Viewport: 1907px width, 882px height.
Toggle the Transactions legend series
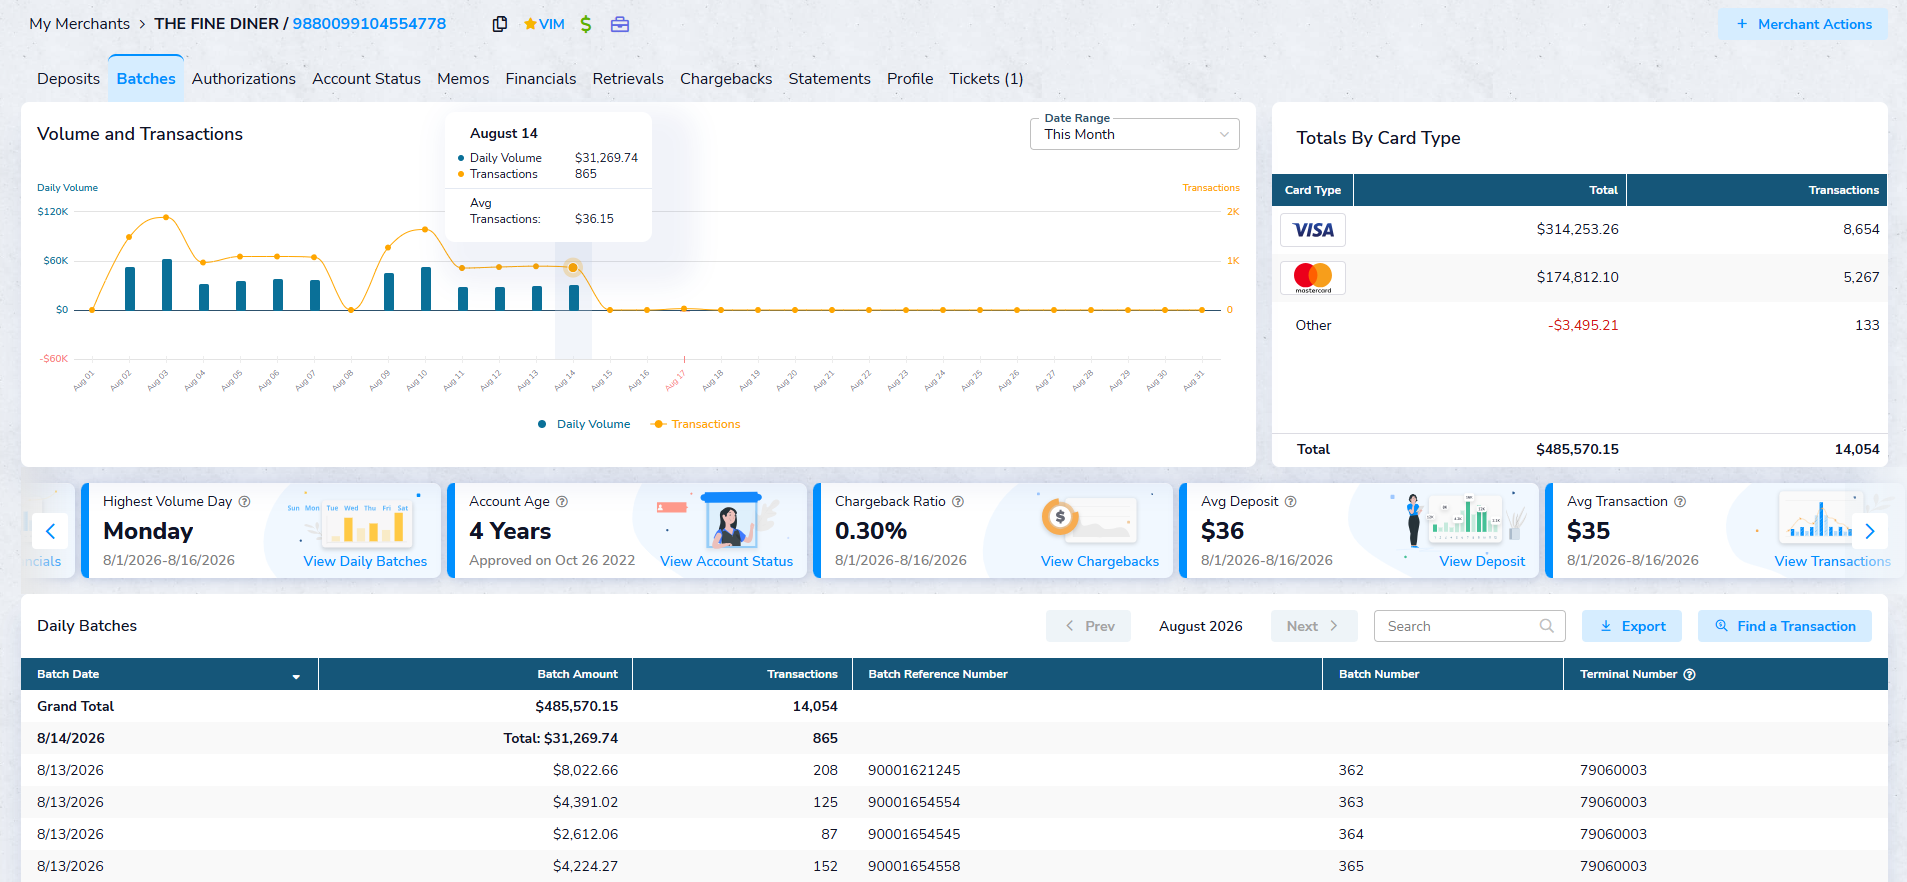(696, 424)
